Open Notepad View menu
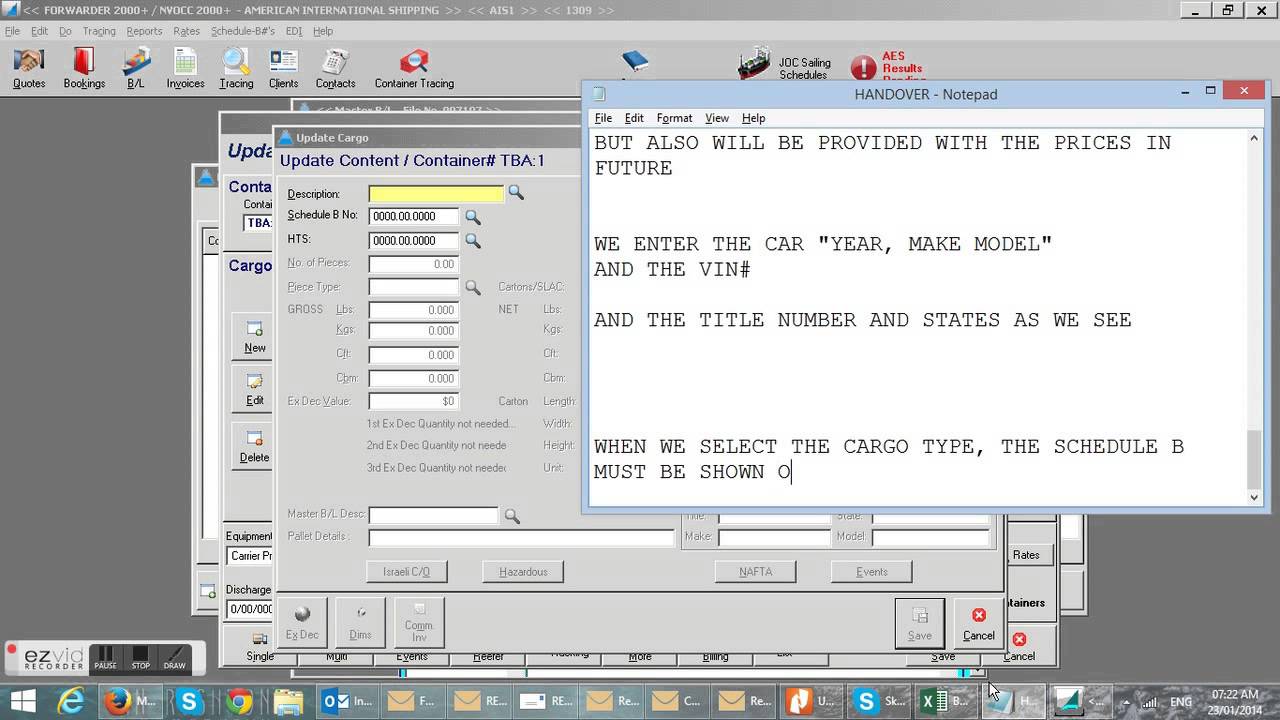The height and width of the screenshot is (720, 1280). (x=717, y=118)
